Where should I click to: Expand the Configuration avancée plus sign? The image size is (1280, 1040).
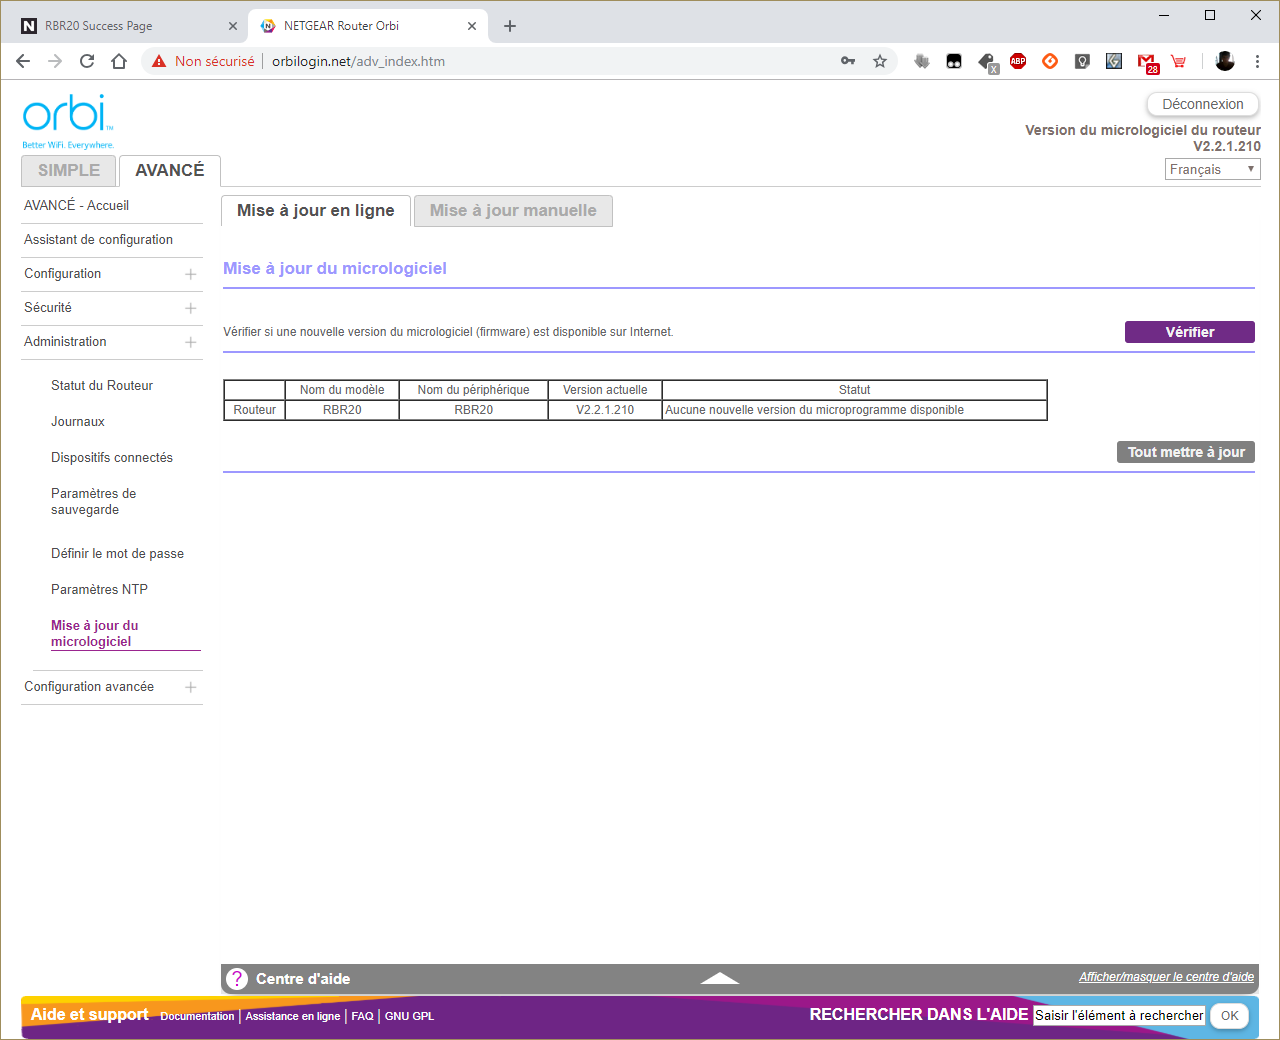[190, 687]
